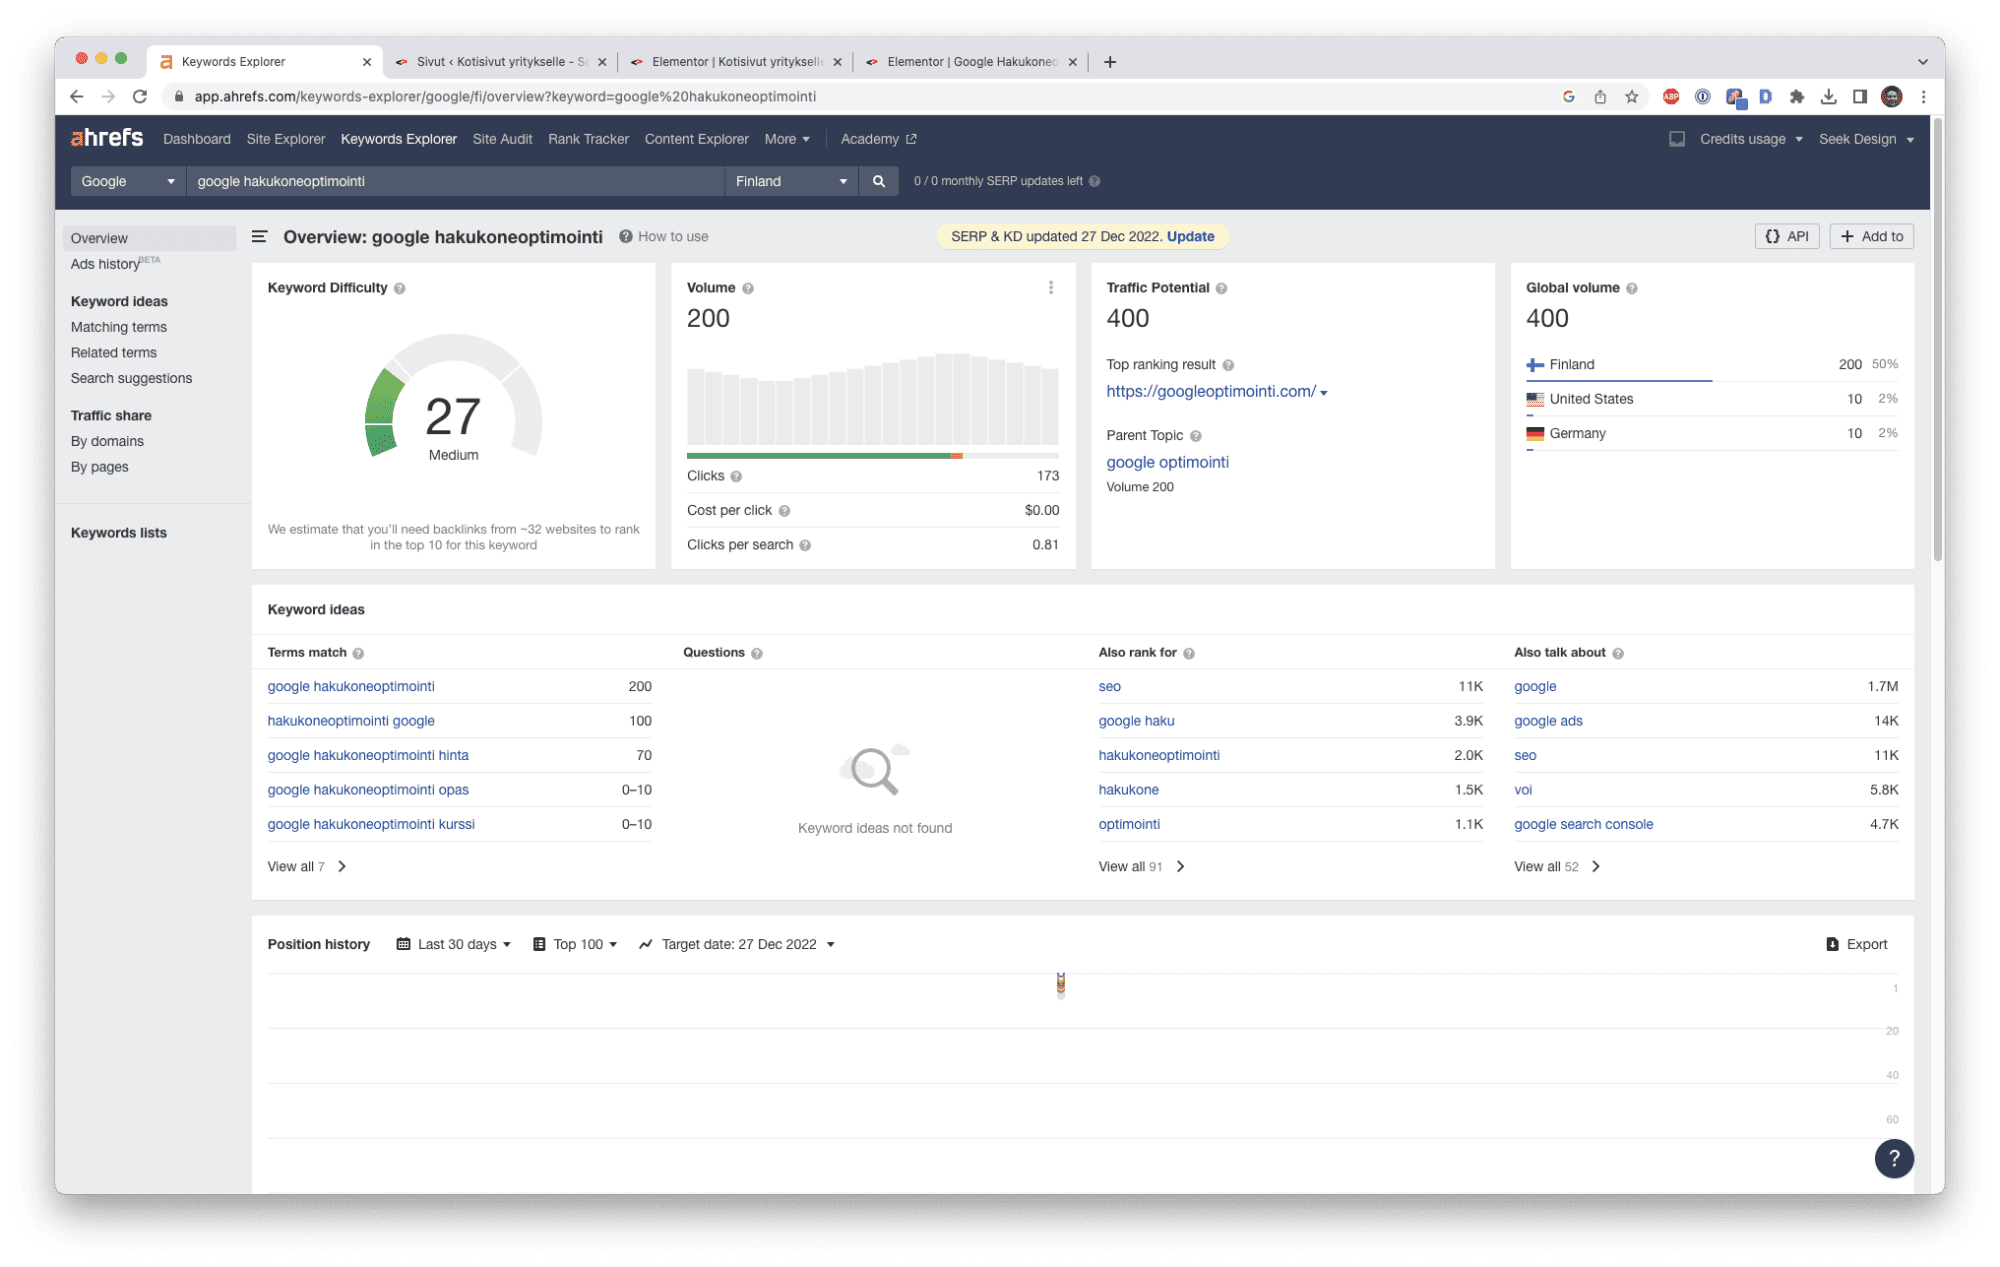Open the Target date dropdown
Image resolution: width=2000 pixels, height=1267 pixels.
pos(737,944)
